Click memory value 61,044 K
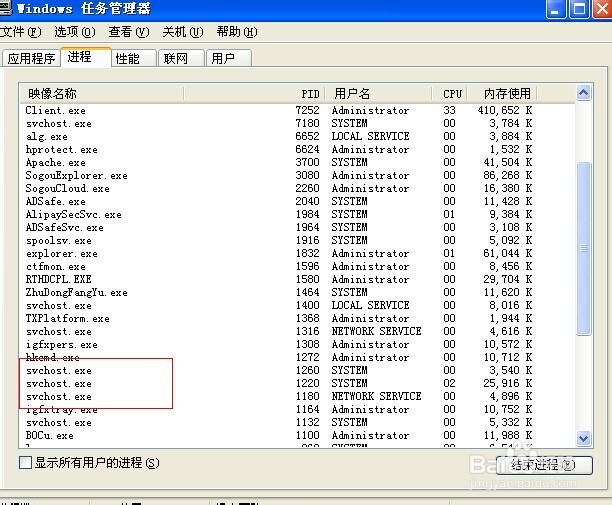This screenshot has height=505, width=612. click(x=507, y=253)
